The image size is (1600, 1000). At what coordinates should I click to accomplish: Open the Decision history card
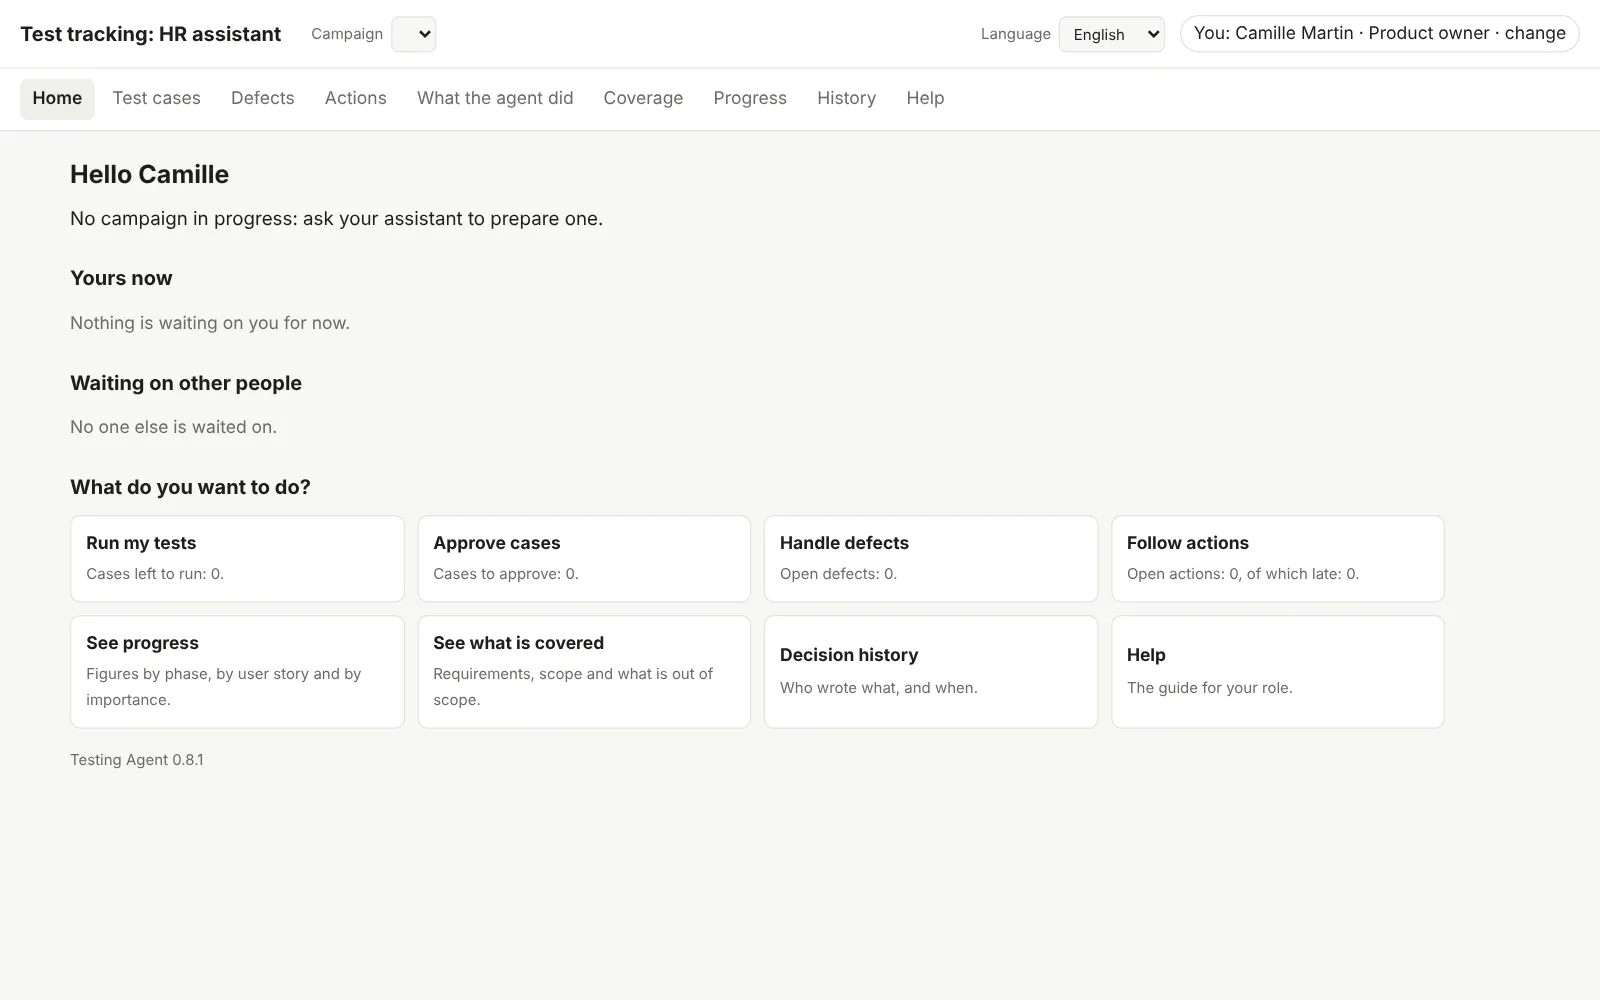tap(931, 672)
